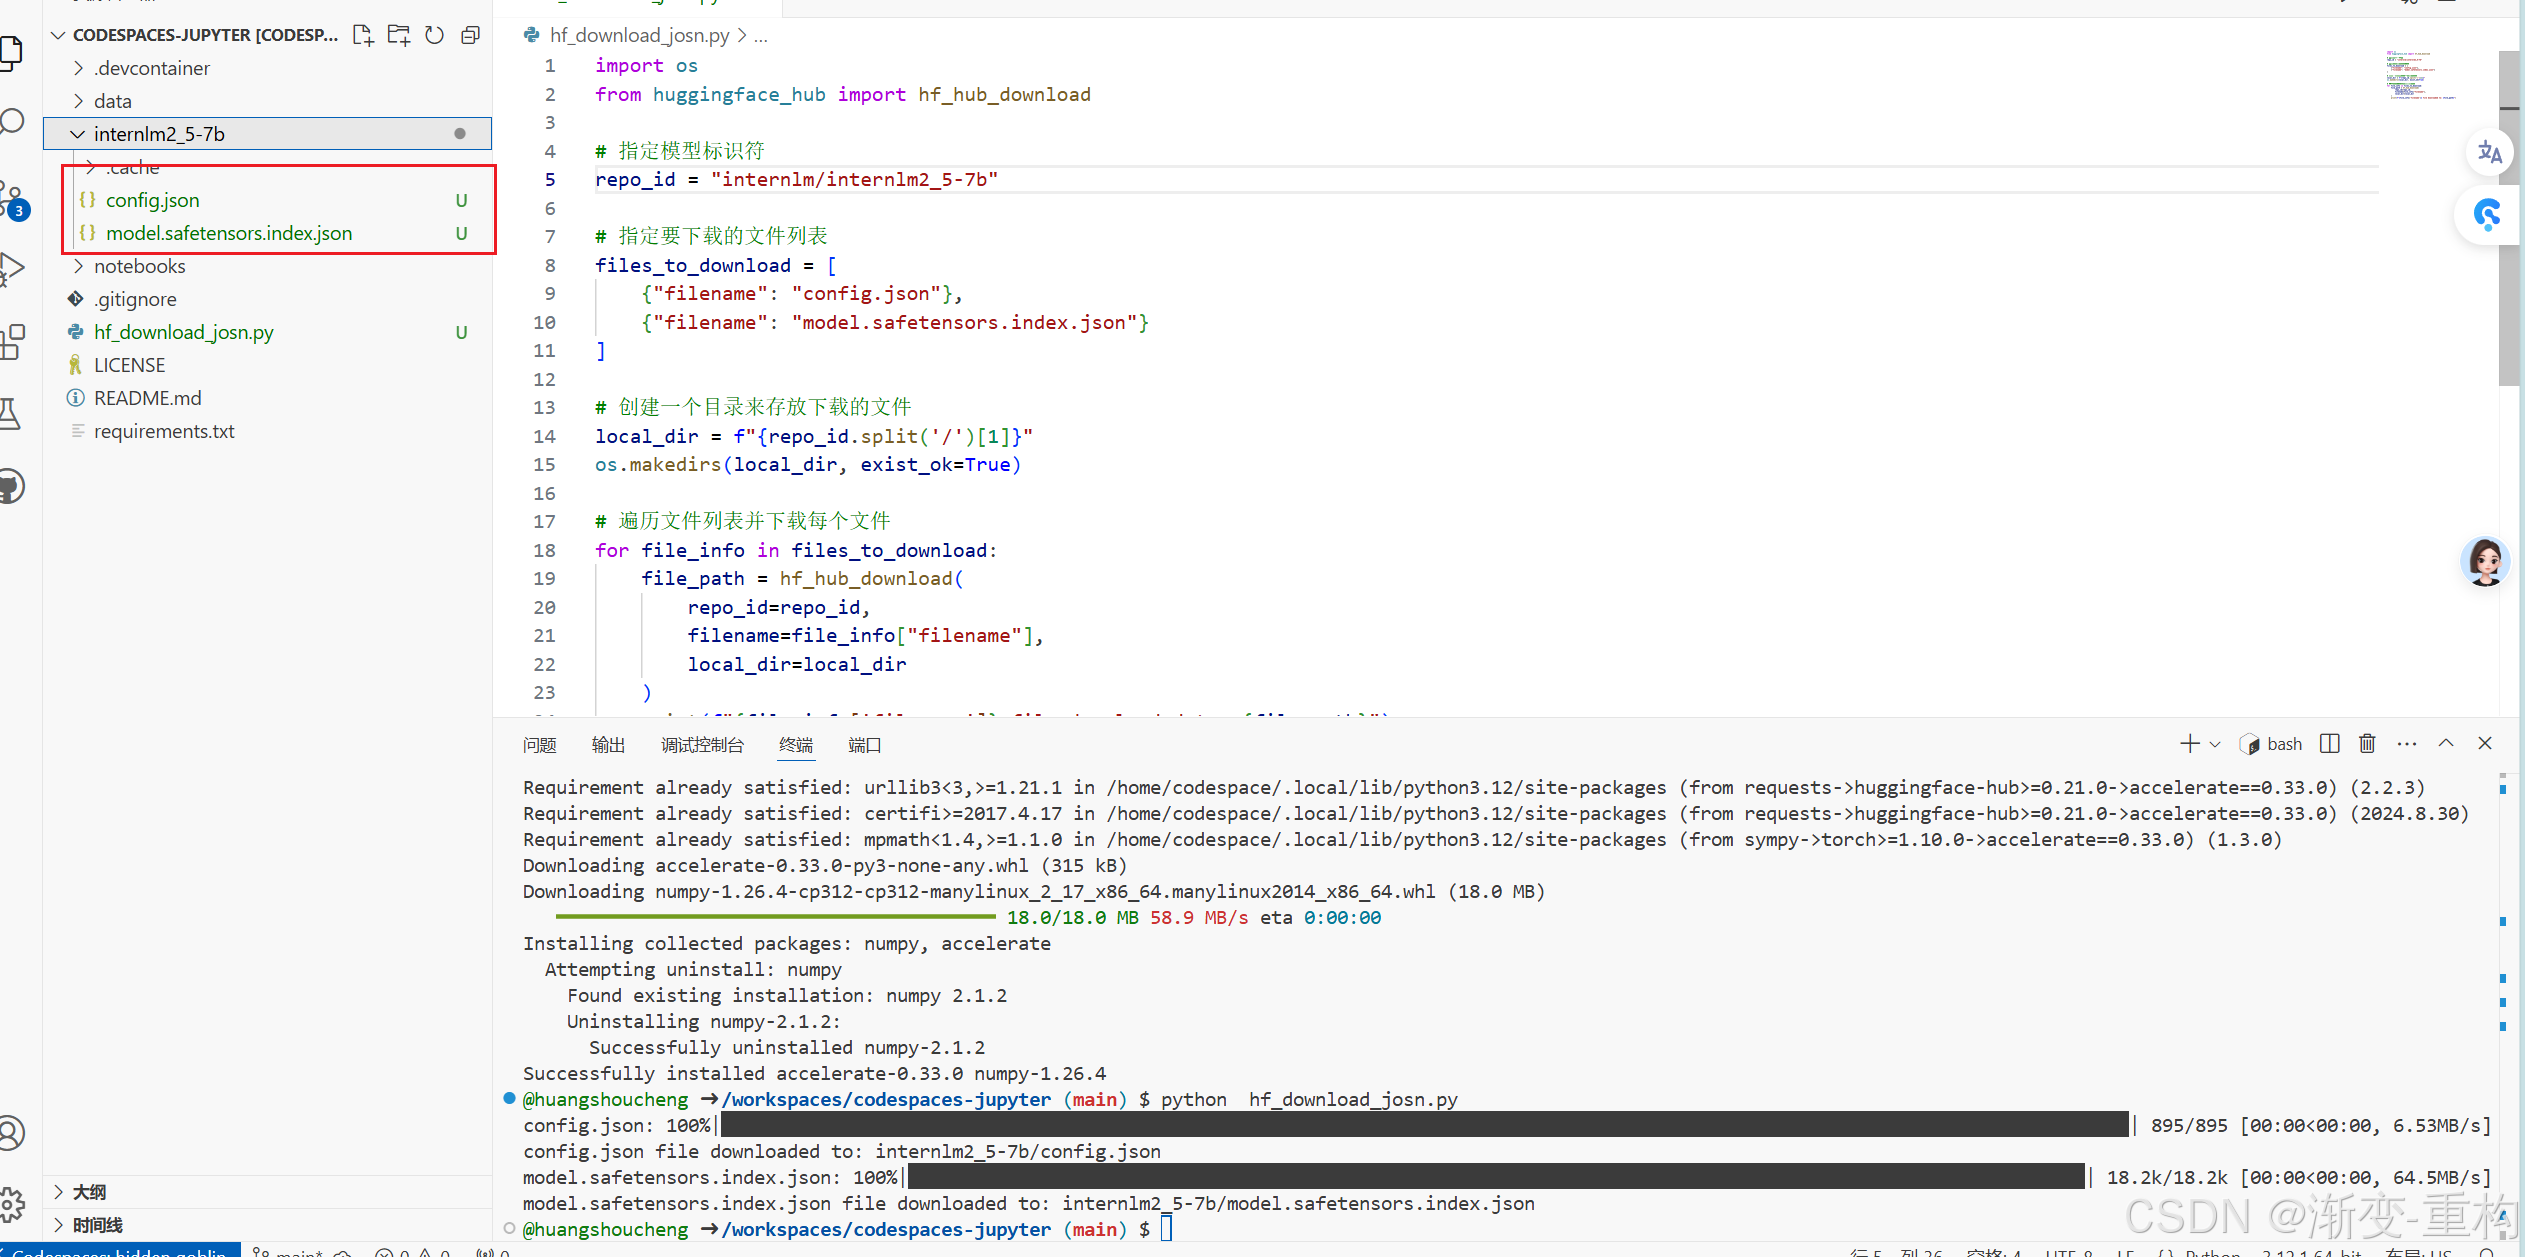
Task: Open README.md file
Action: 147,398
